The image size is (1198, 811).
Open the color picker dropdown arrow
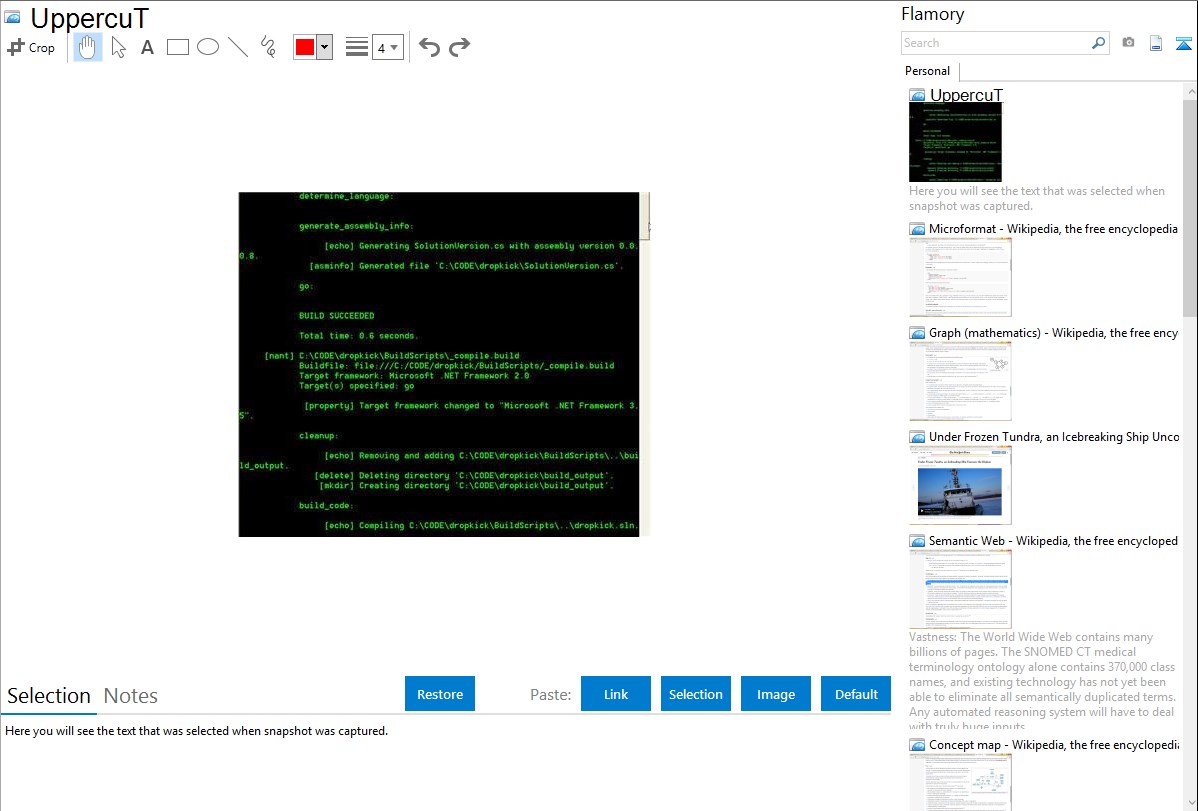click(x=324, y=47)
